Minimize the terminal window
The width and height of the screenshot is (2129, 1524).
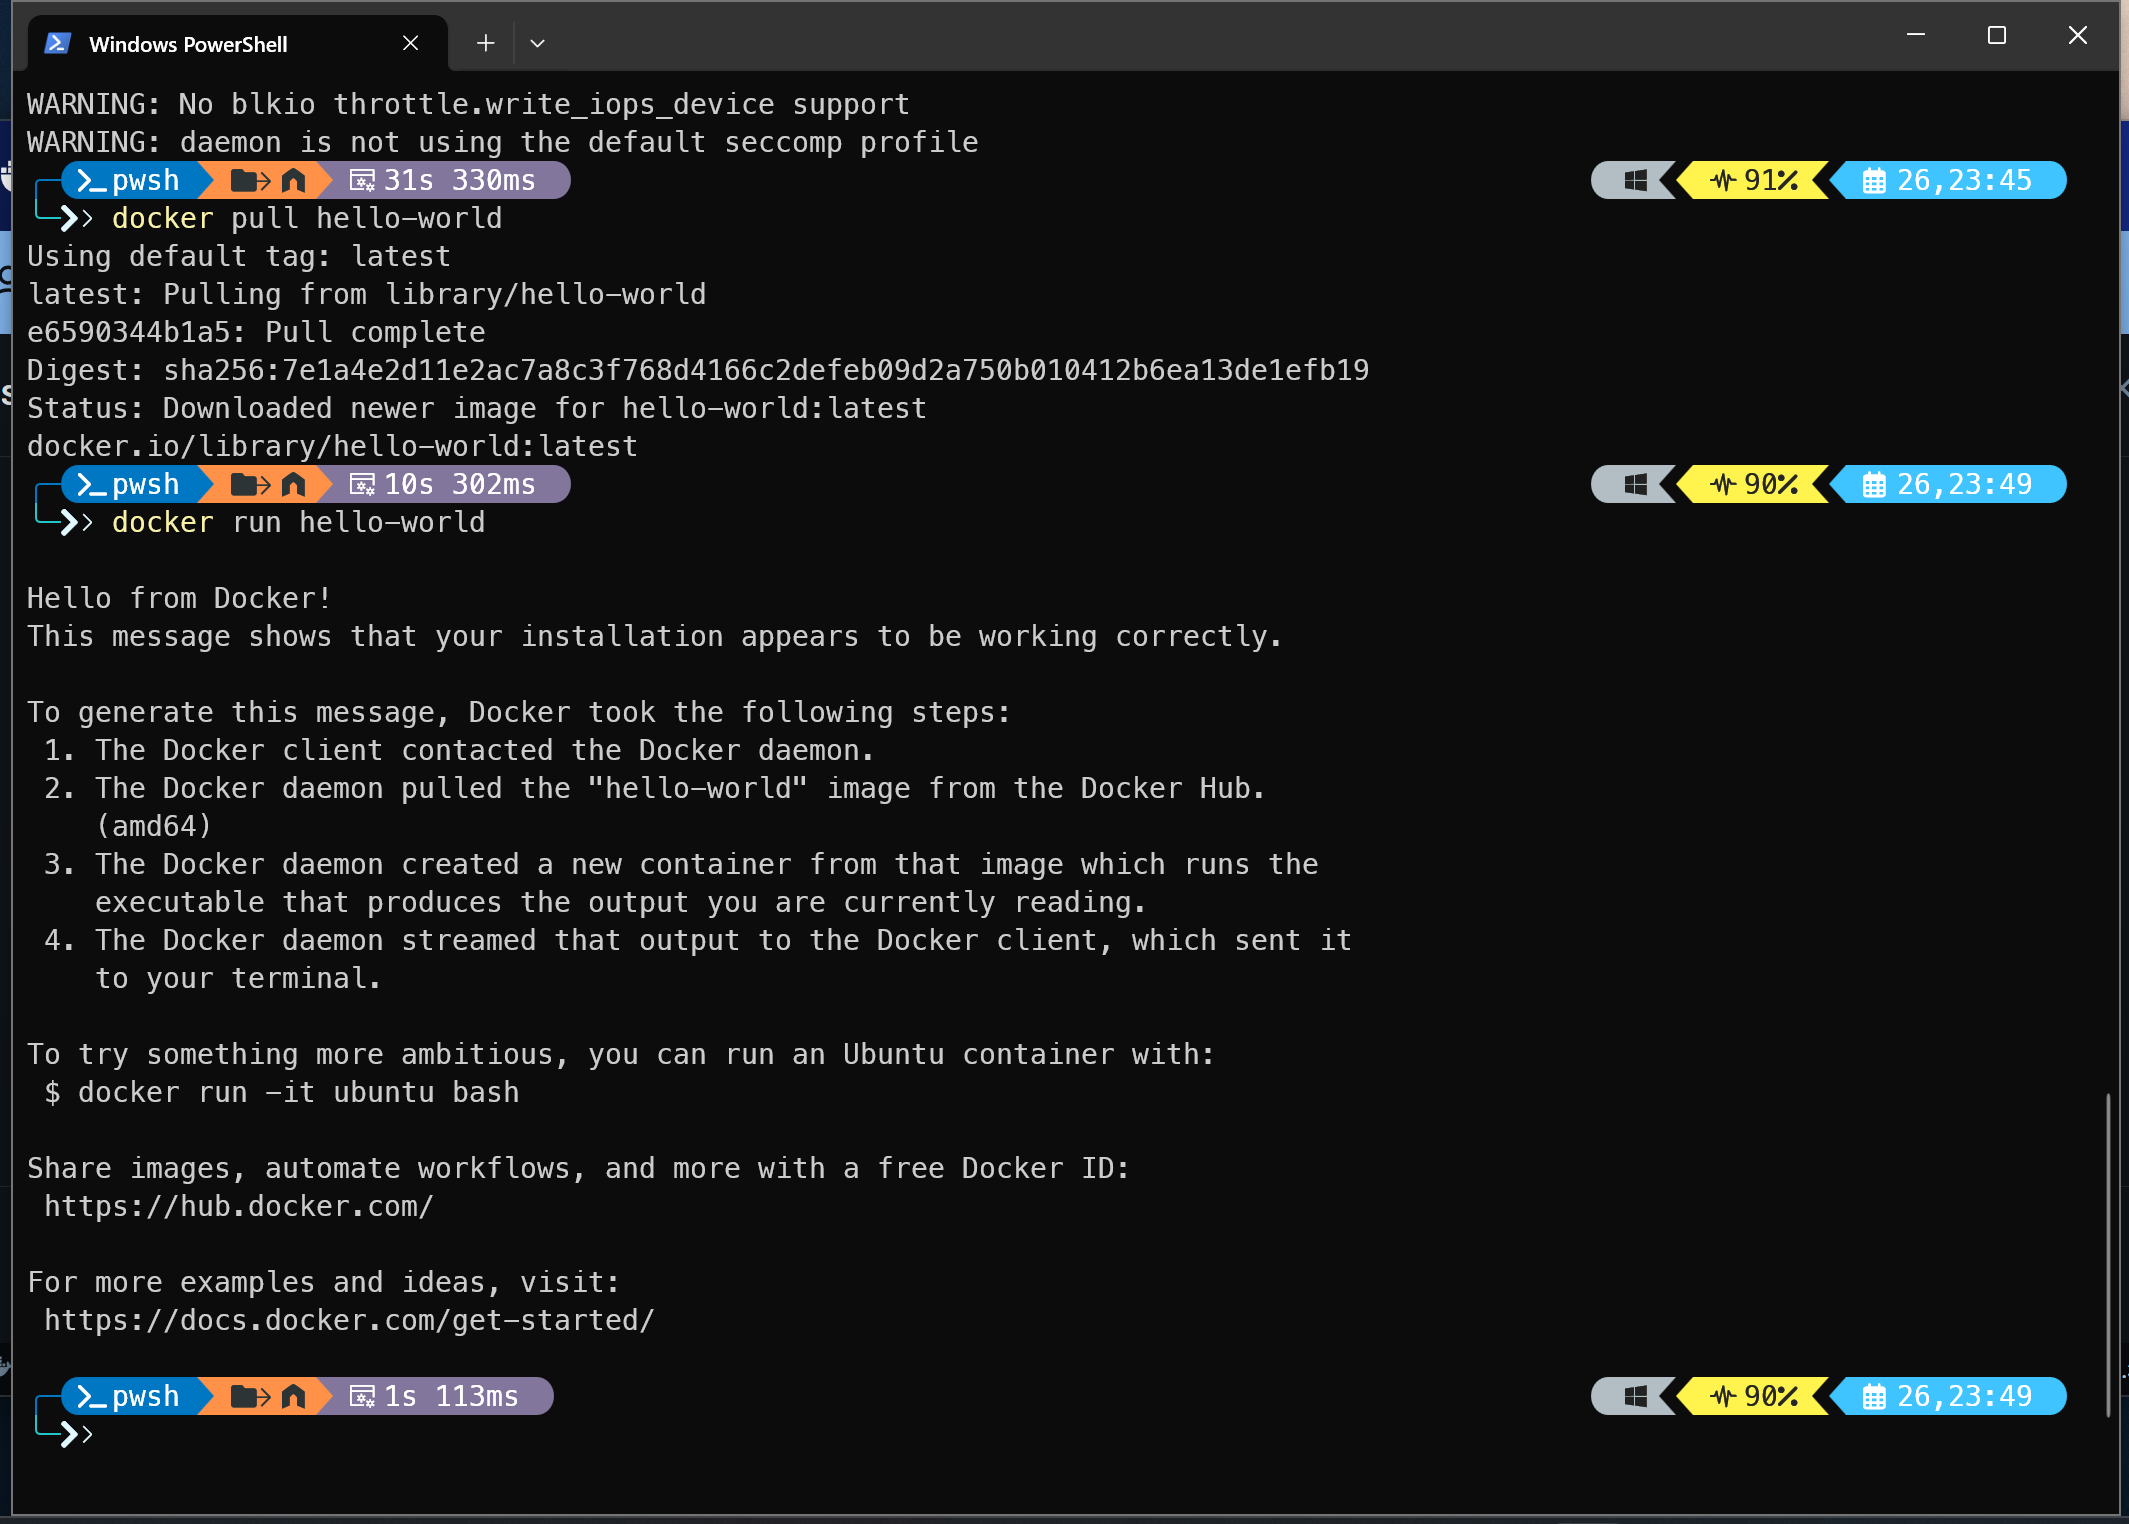click(x=1915, y=36)
